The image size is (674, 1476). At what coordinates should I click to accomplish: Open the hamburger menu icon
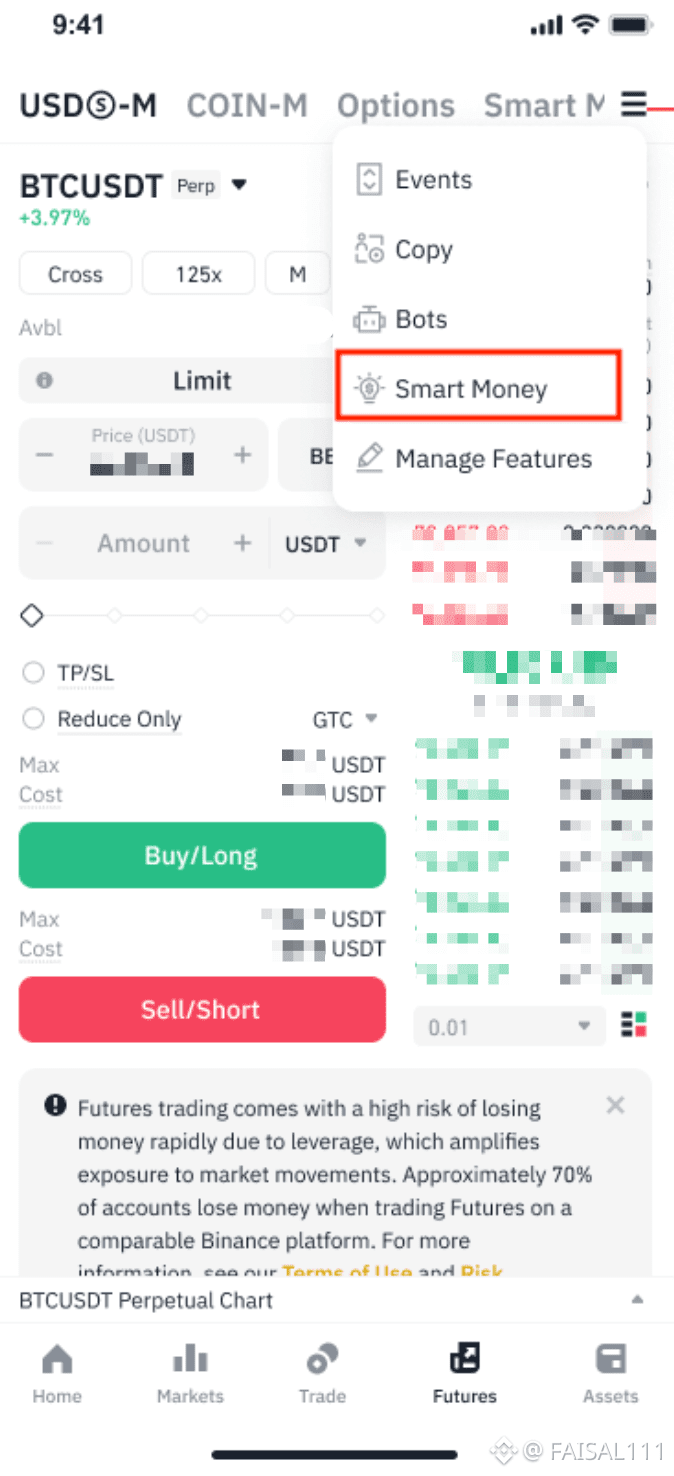pos(633,104)
